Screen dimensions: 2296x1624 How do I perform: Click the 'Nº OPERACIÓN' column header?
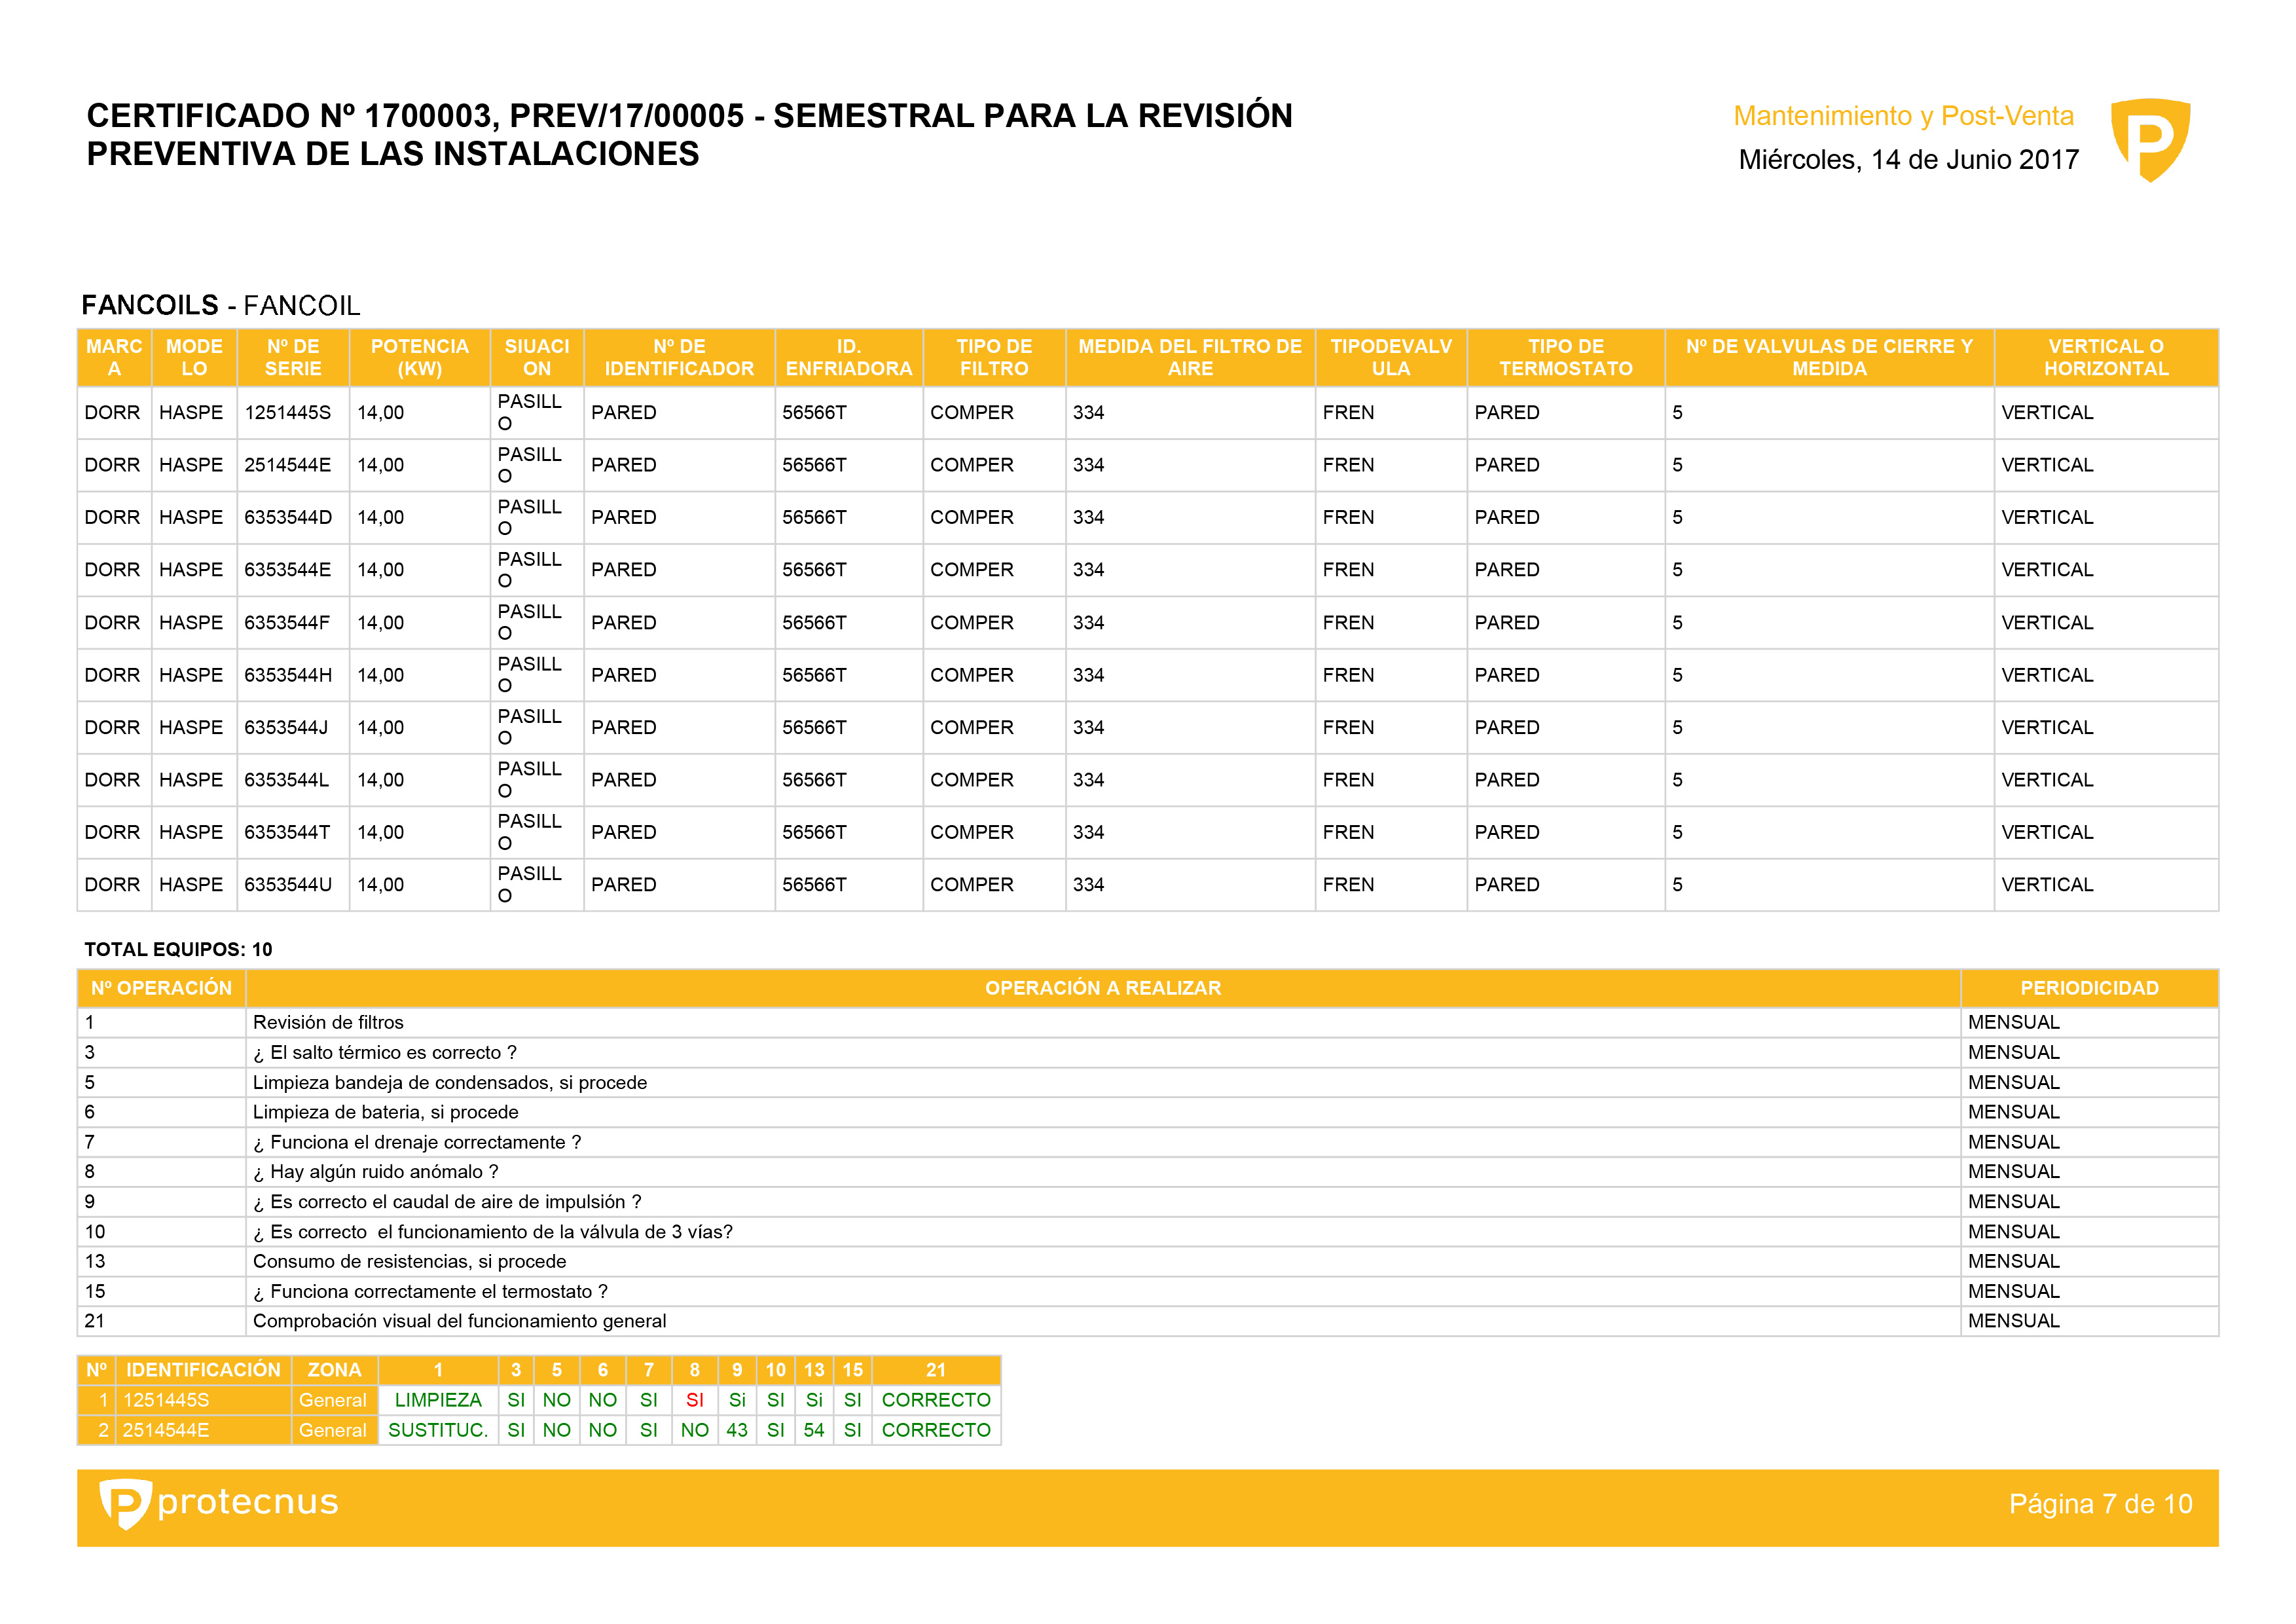click(x=161, y=988)
